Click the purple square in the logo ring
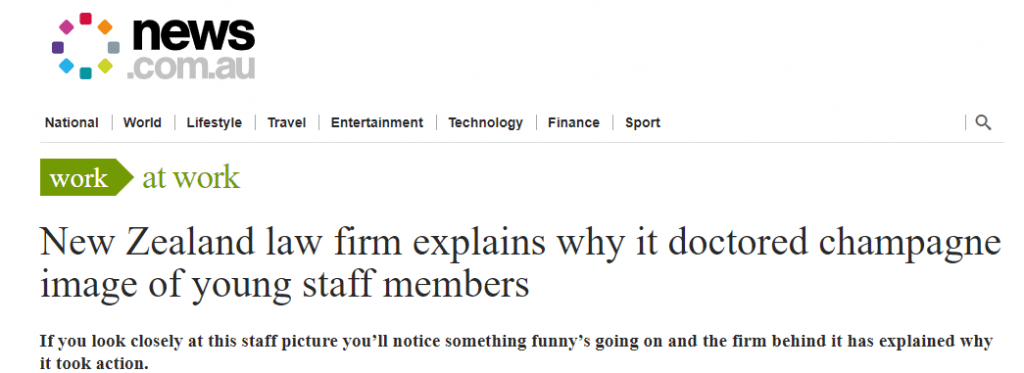The width and height of the screenshot is (1024, 373). 57,47
